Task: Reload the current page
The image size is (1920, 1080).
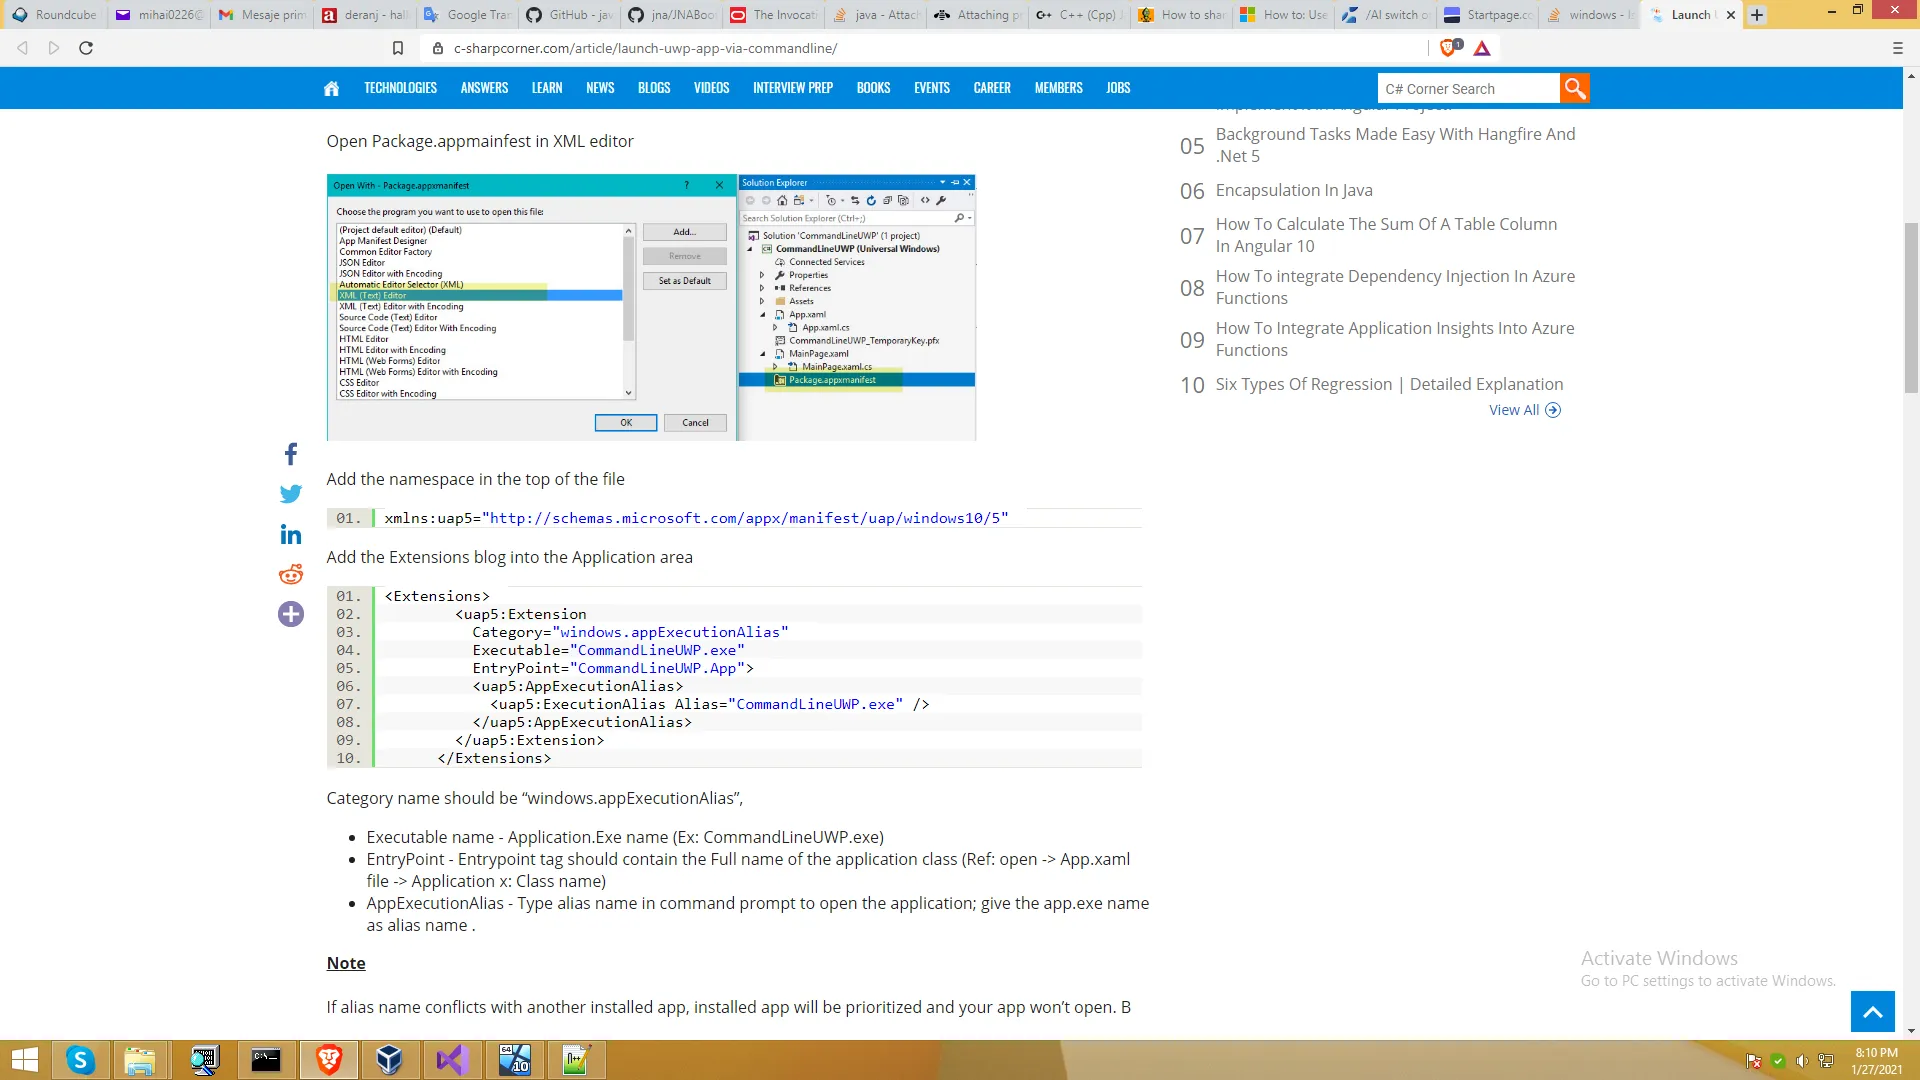Action: (86, 48)
